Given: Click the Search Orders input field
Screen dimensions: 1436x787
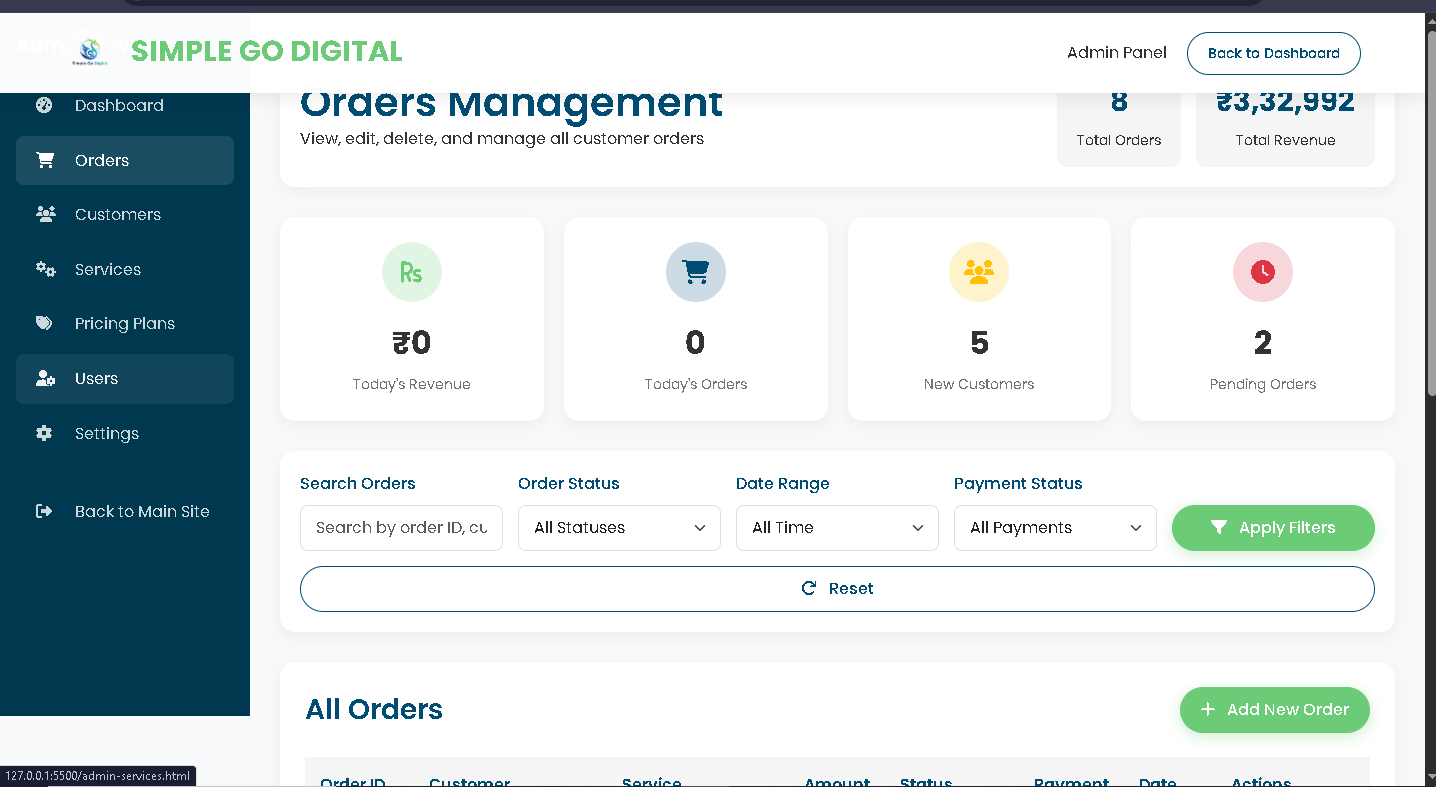Looking at the screenshot, I should [401, 527].
